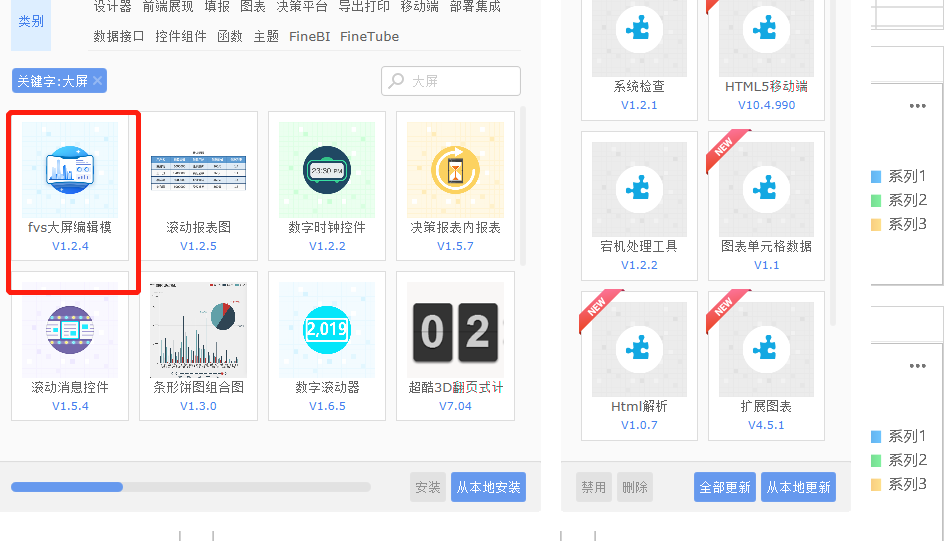This screenshot has height=541, width=948.
Task: Switch to the 图表 category
Action: (x=253, y=7)
